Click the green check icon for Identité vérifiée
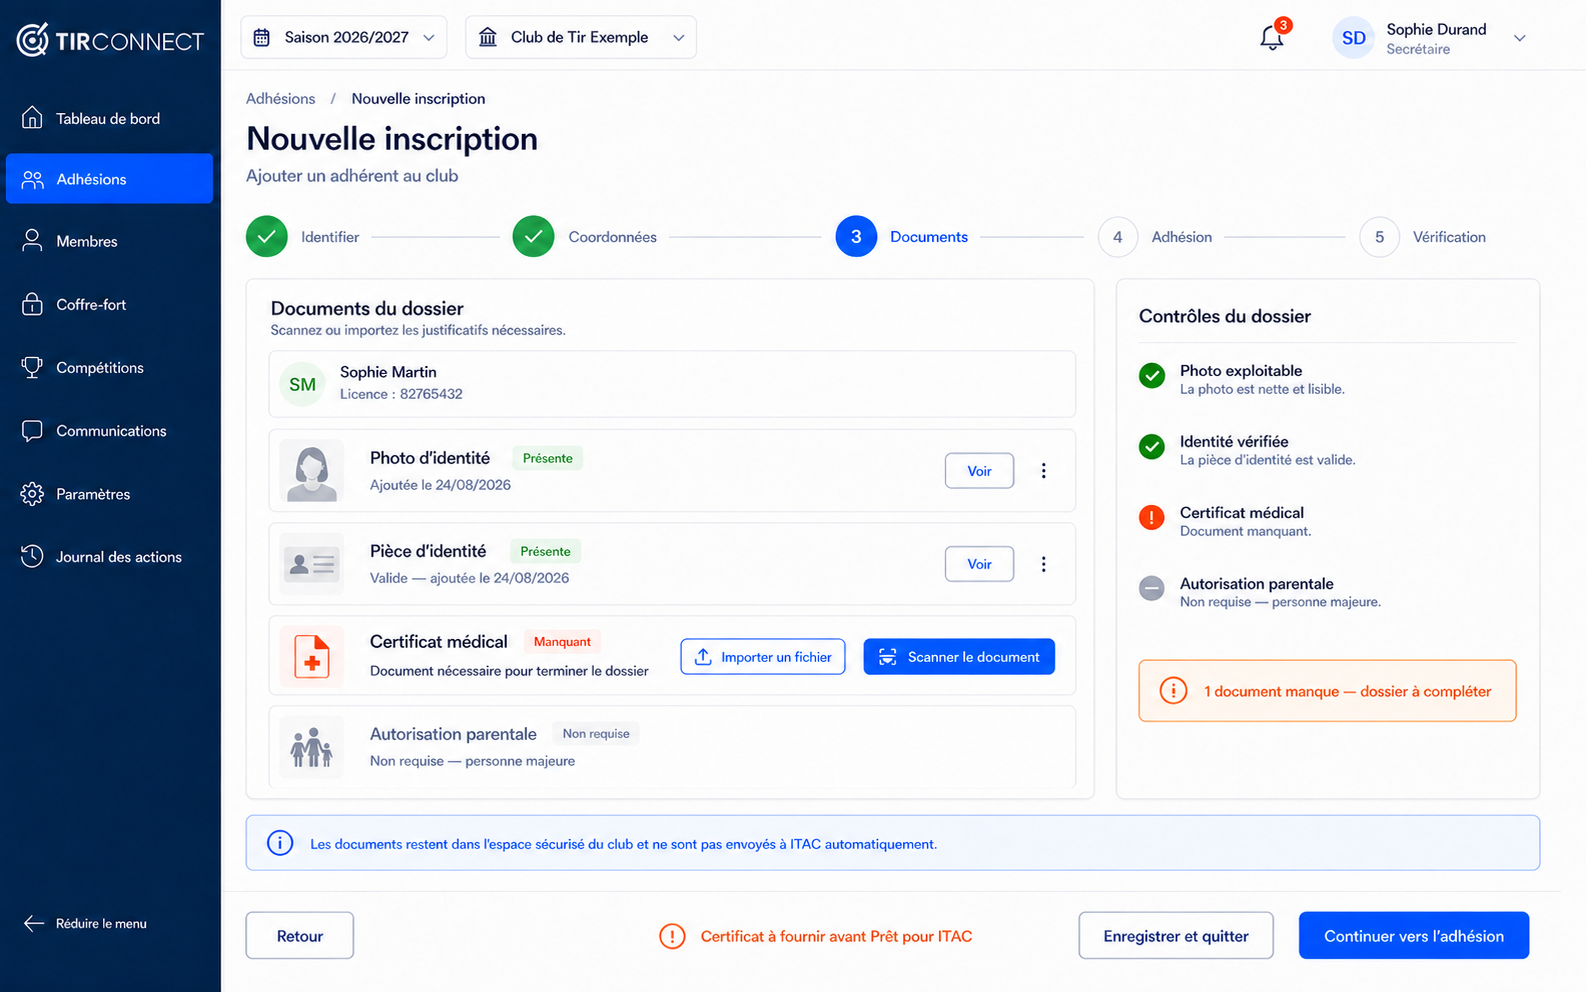 pos(1152,446)
